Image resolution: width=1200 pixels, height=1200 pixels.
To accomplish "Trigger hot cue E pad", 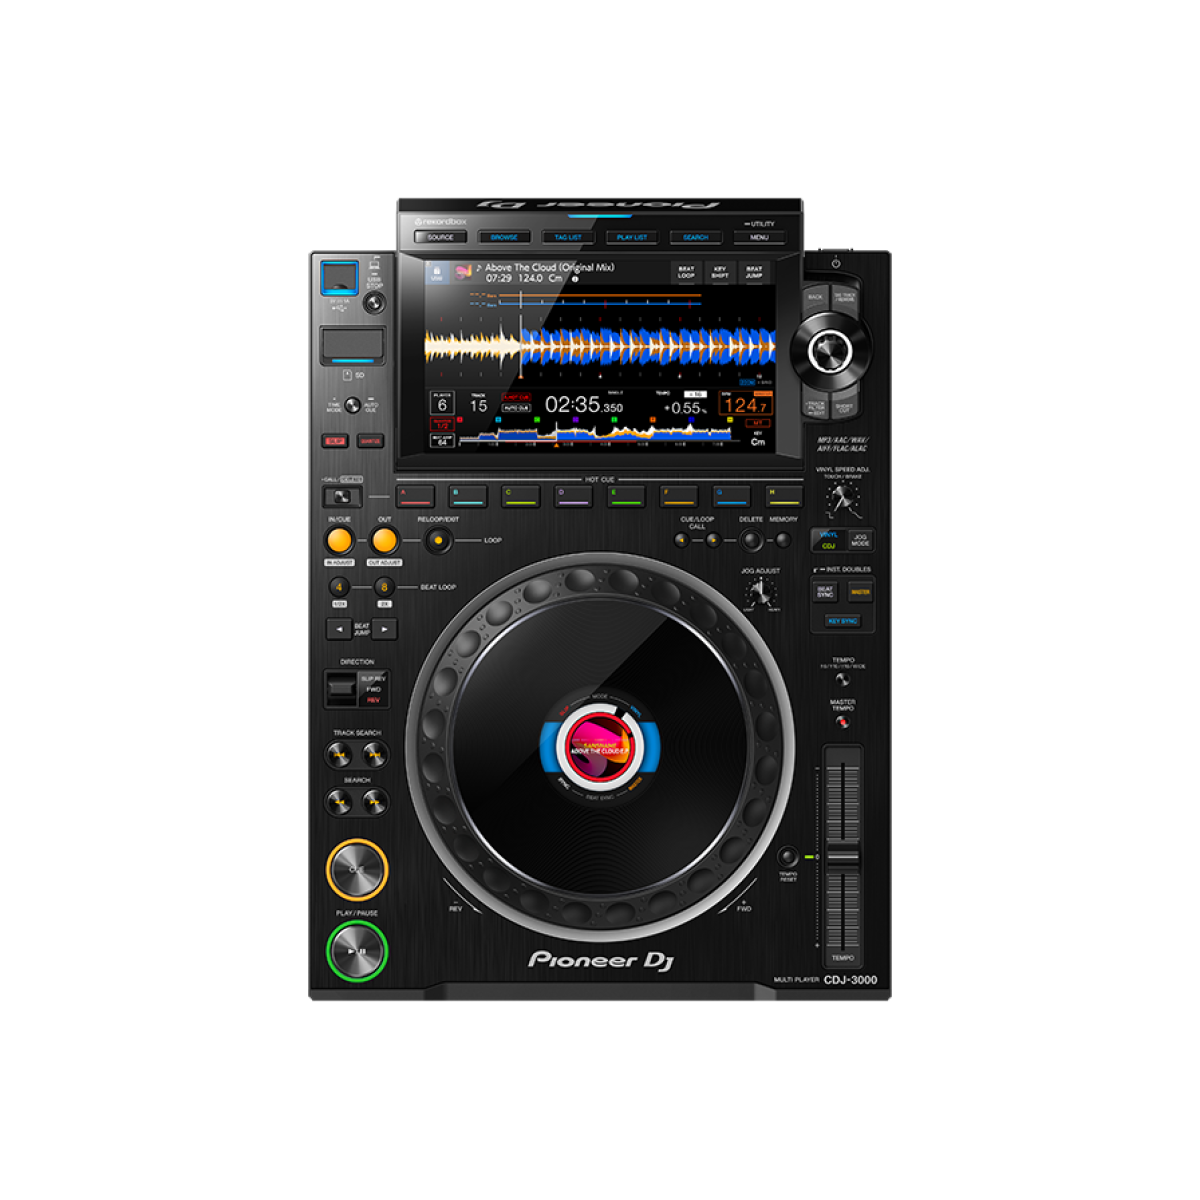I will coord(627,497).
